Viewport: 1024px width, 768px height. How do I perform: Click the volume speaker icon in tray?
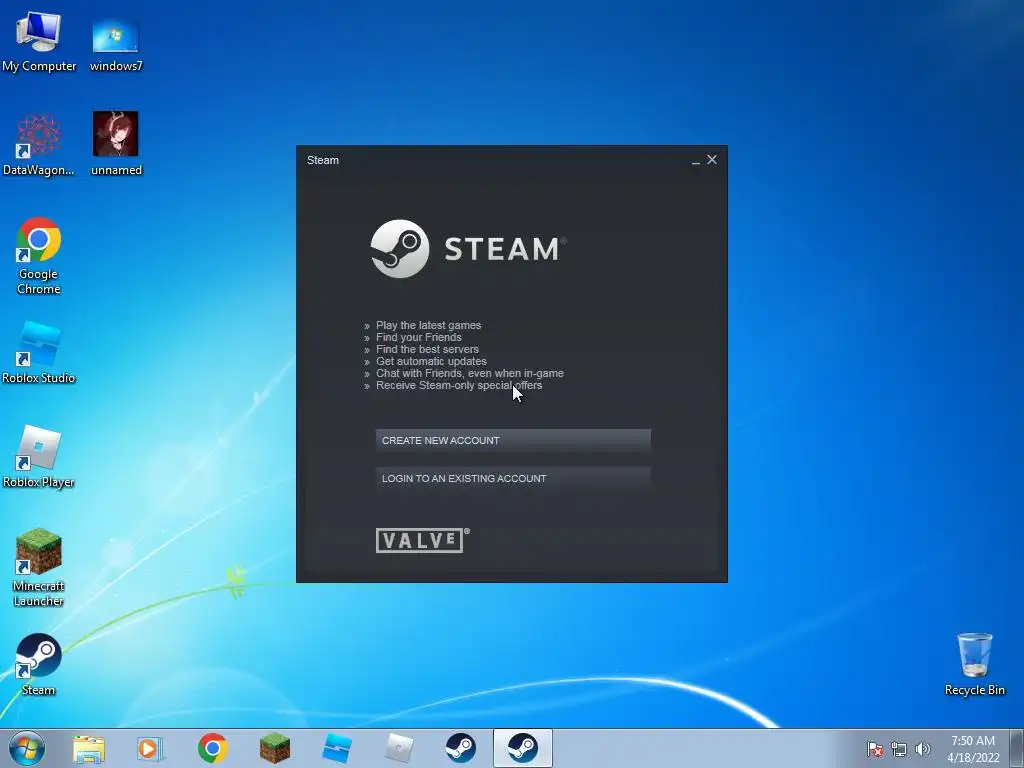923,749
